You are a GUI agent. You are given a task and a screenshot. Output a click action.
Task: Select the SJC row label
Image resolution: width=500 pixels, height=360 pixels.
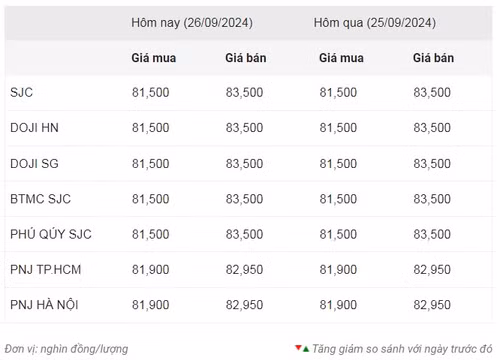[x=21, y=92]
